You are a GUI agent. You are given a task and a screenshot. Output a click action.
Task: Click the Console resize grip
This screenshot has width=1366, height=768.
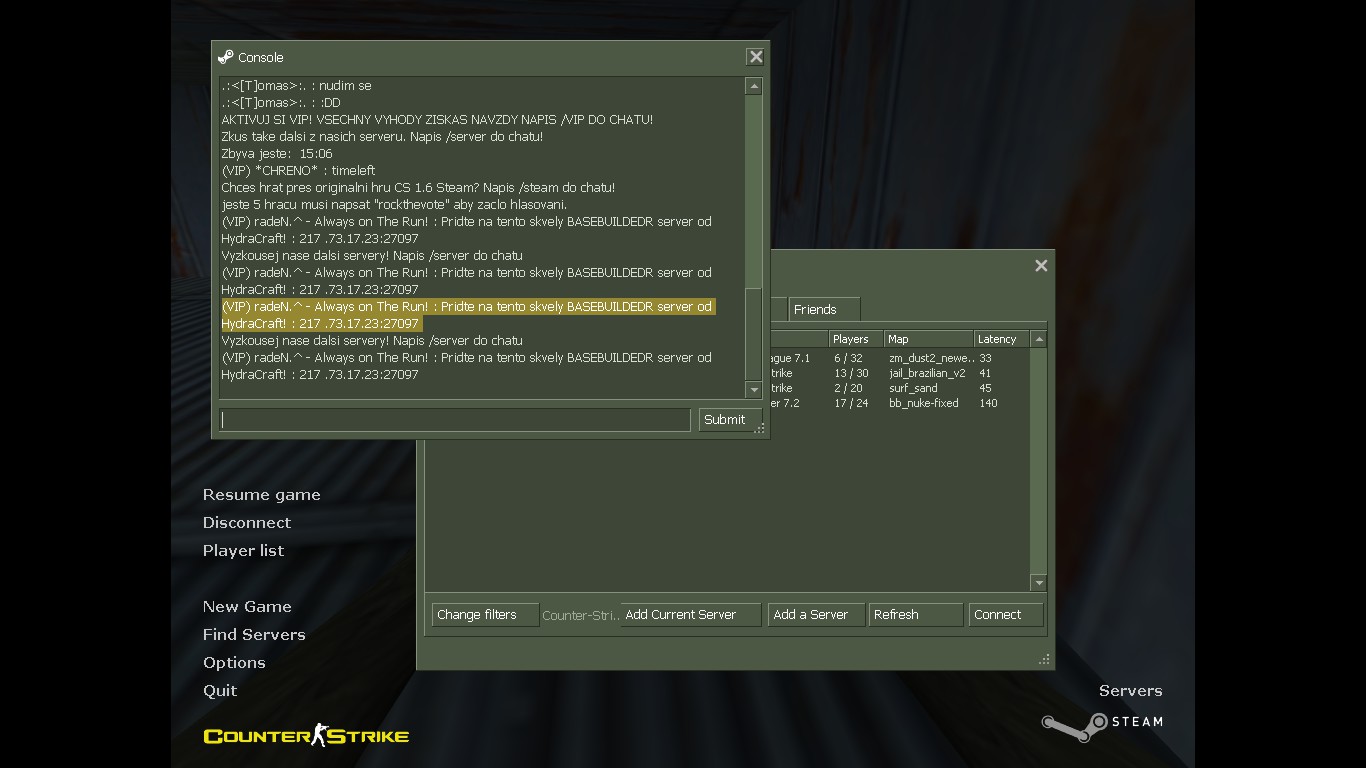(760, 429)
